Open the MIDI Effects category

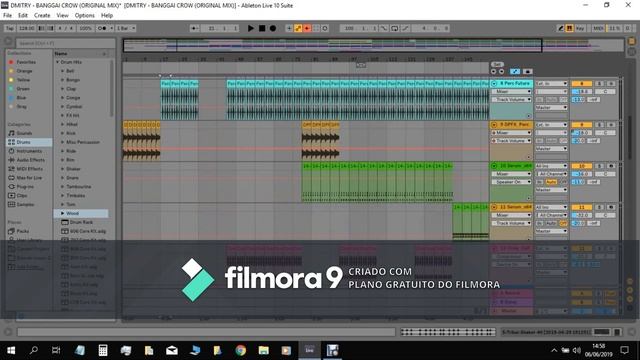coord(29,169)
